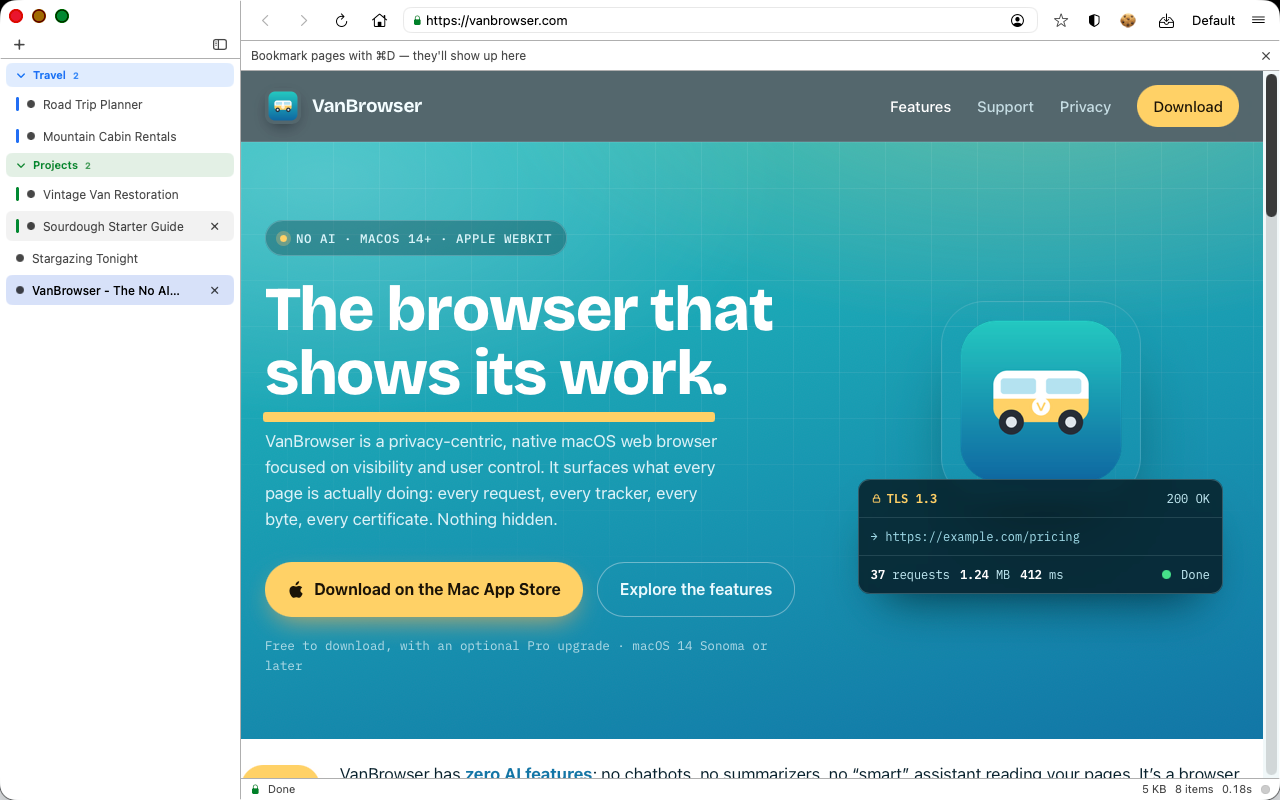Click the 37 requests text
Screen dimensions: 1280x800
coord(910,575)
